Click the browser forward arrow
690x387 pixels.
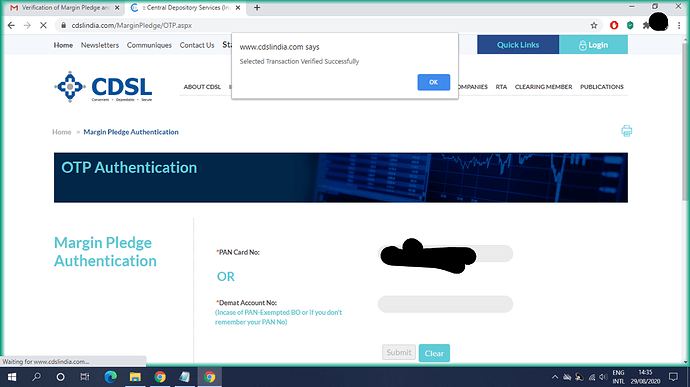click(x=27, y=26)
